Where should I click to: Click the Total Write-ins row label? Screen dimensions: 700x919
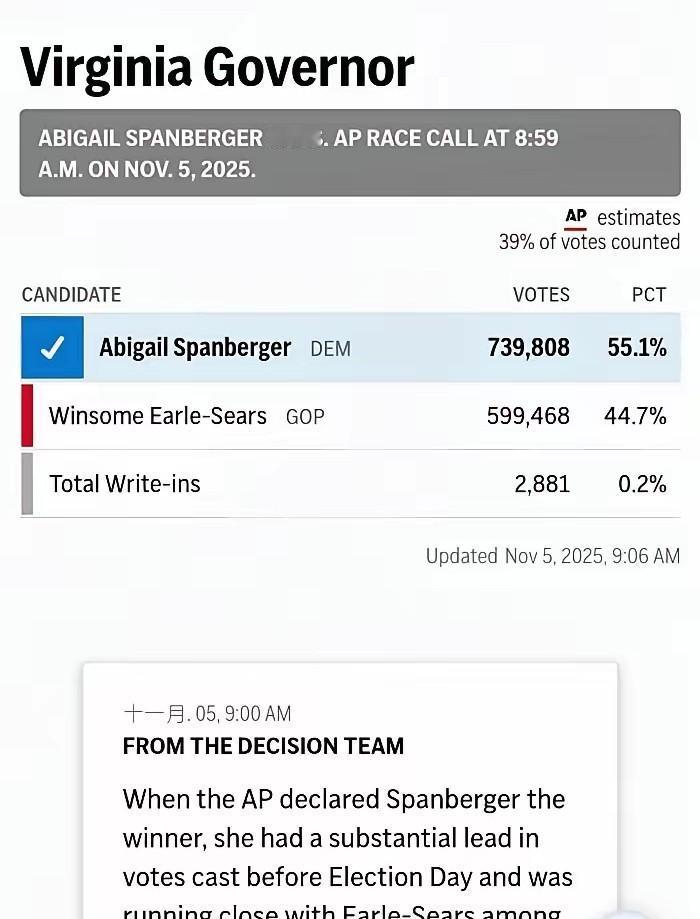(x=125, y=484)
